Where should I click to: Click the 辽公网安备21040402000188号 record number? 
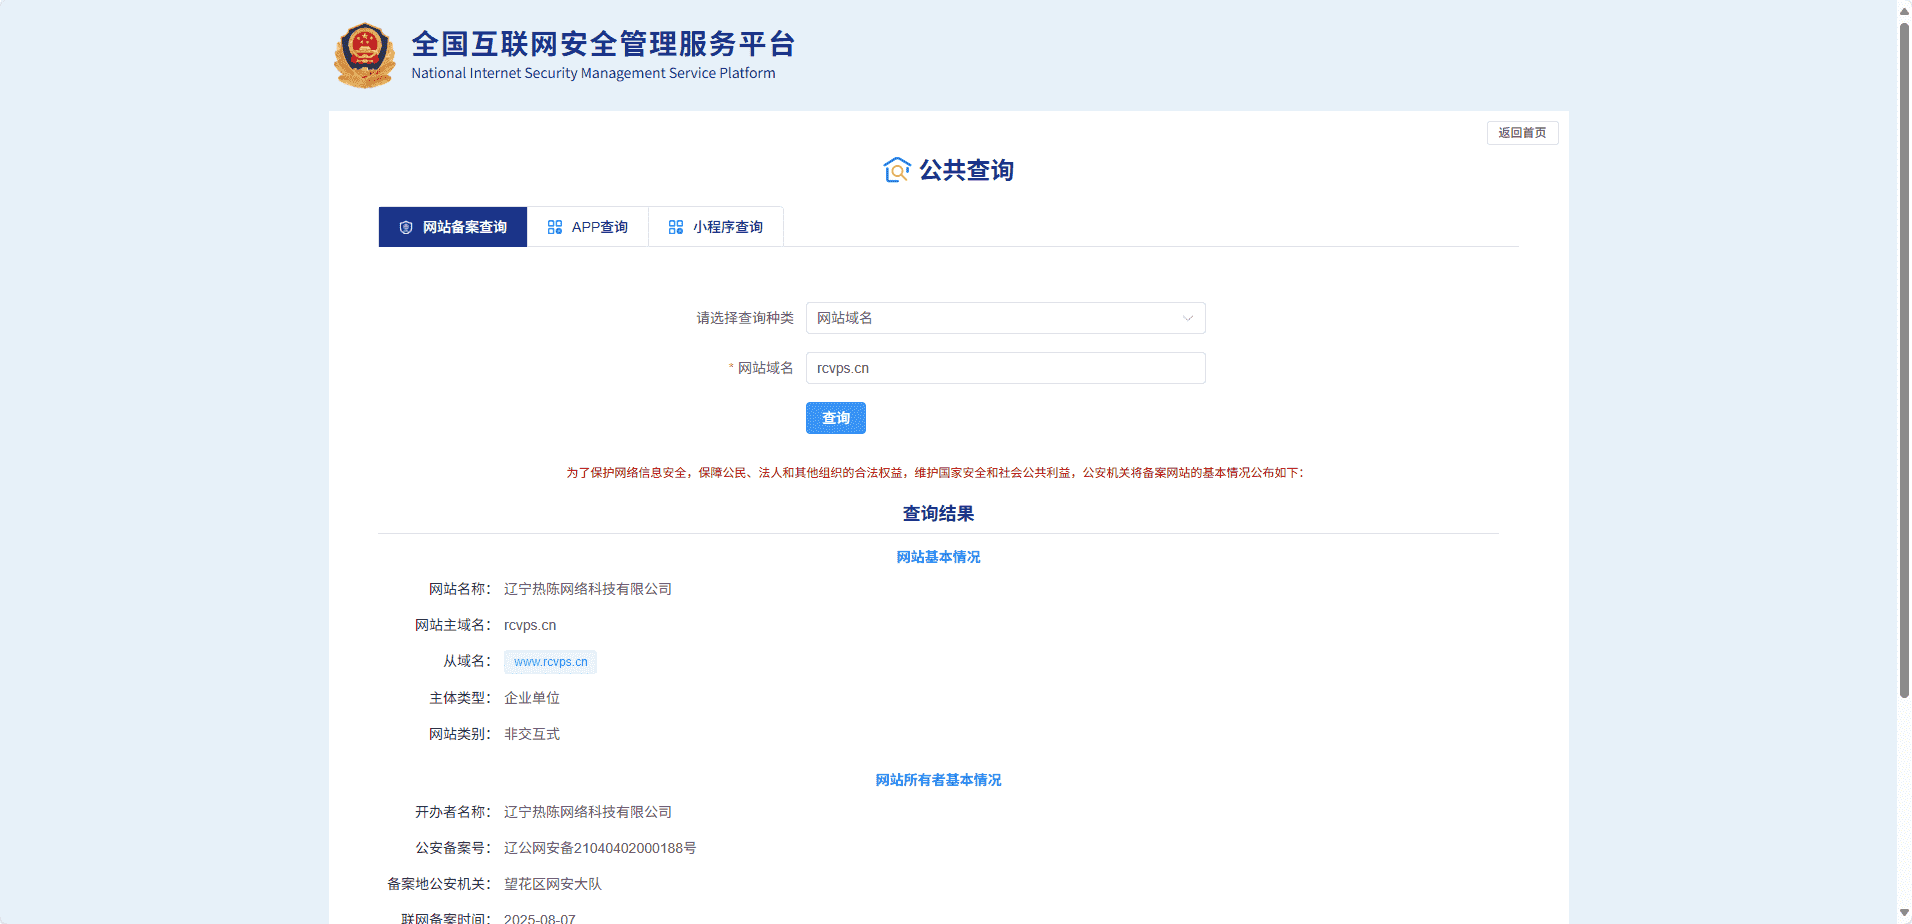tap(600, 847)
